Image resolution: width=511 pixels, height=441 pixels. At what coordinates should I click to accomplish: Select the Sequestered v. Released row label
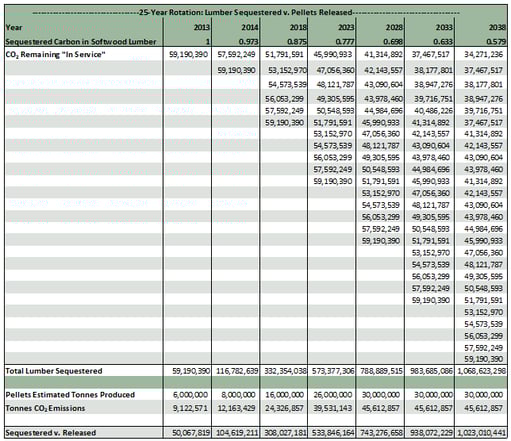pos(51,433)
